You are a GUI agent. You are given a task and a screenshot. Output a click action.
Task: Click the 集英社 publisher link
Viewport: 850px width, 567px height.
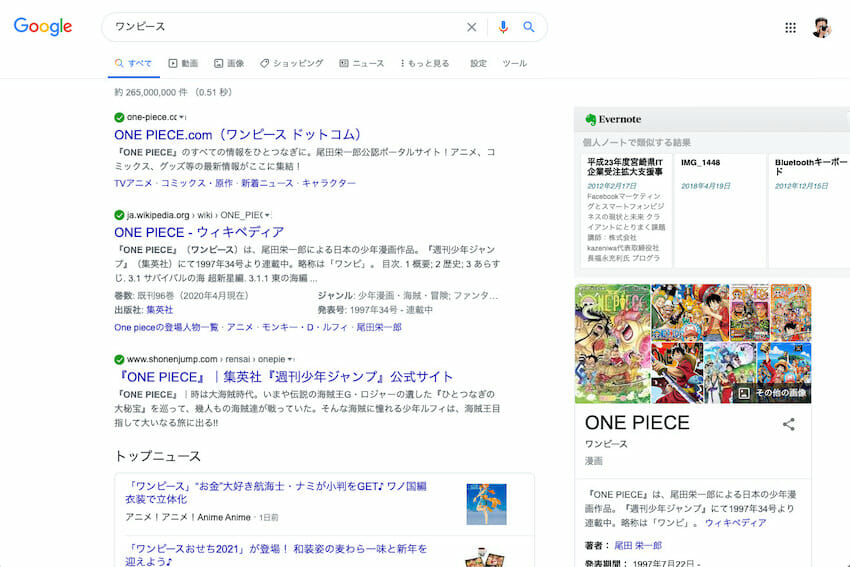(x=159, y=310)
